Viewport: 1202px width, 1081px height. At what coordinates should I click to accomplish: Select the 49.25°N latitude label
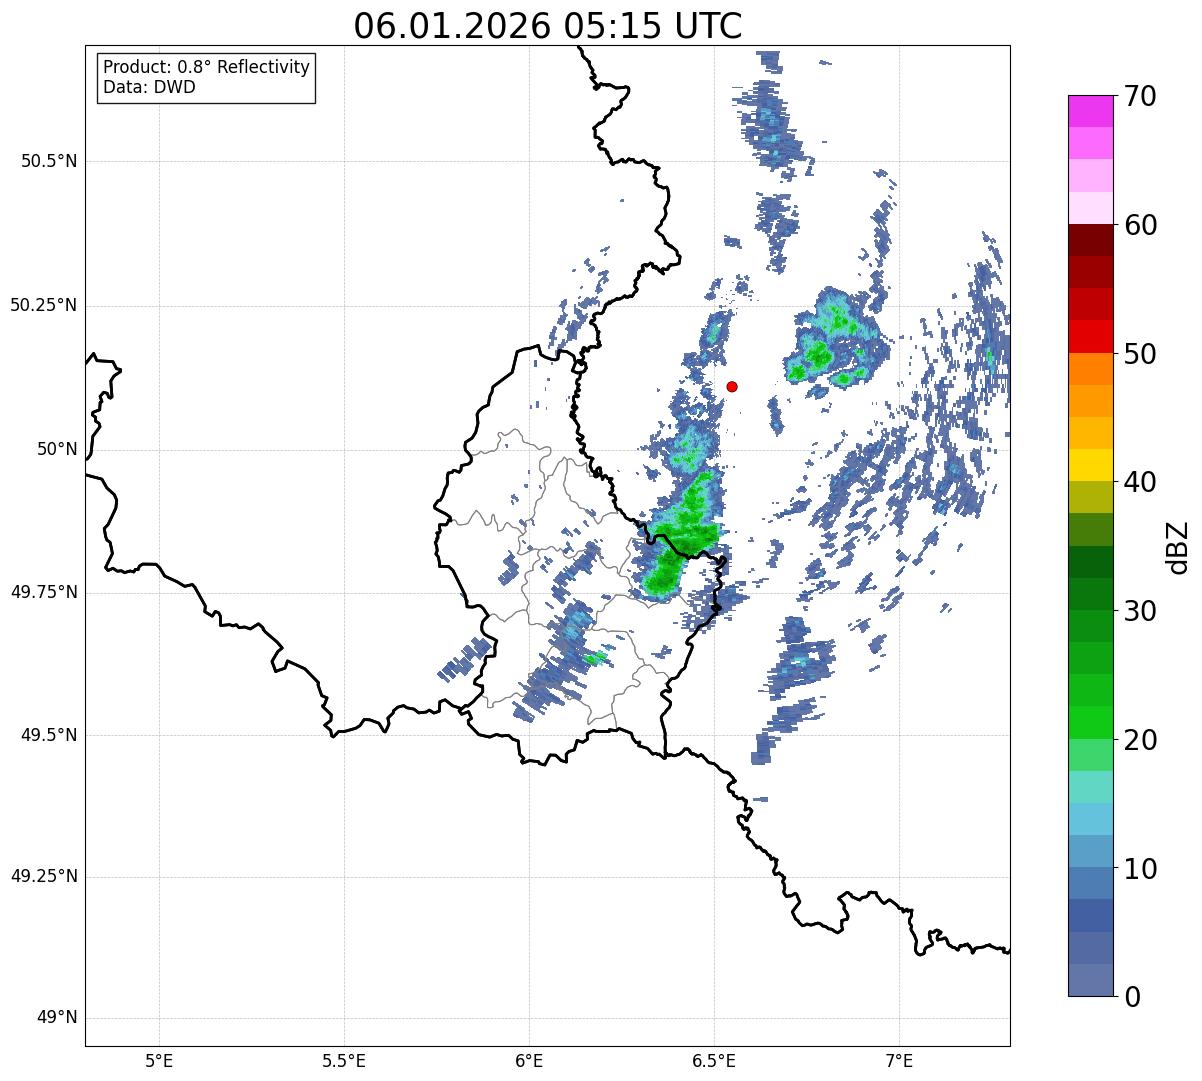[x=43, y=877]
